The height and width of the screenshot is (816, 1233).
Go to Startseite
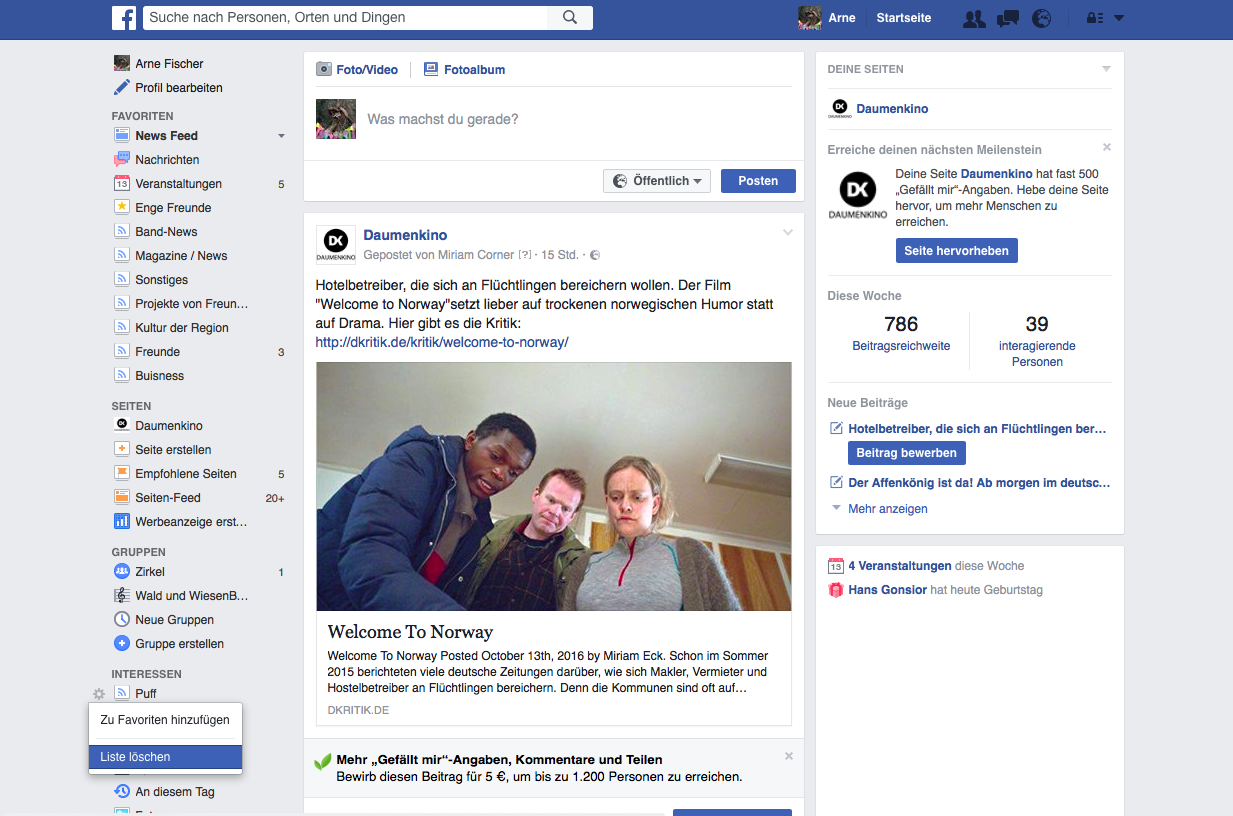pyautogui.click(x=904, y=18)
